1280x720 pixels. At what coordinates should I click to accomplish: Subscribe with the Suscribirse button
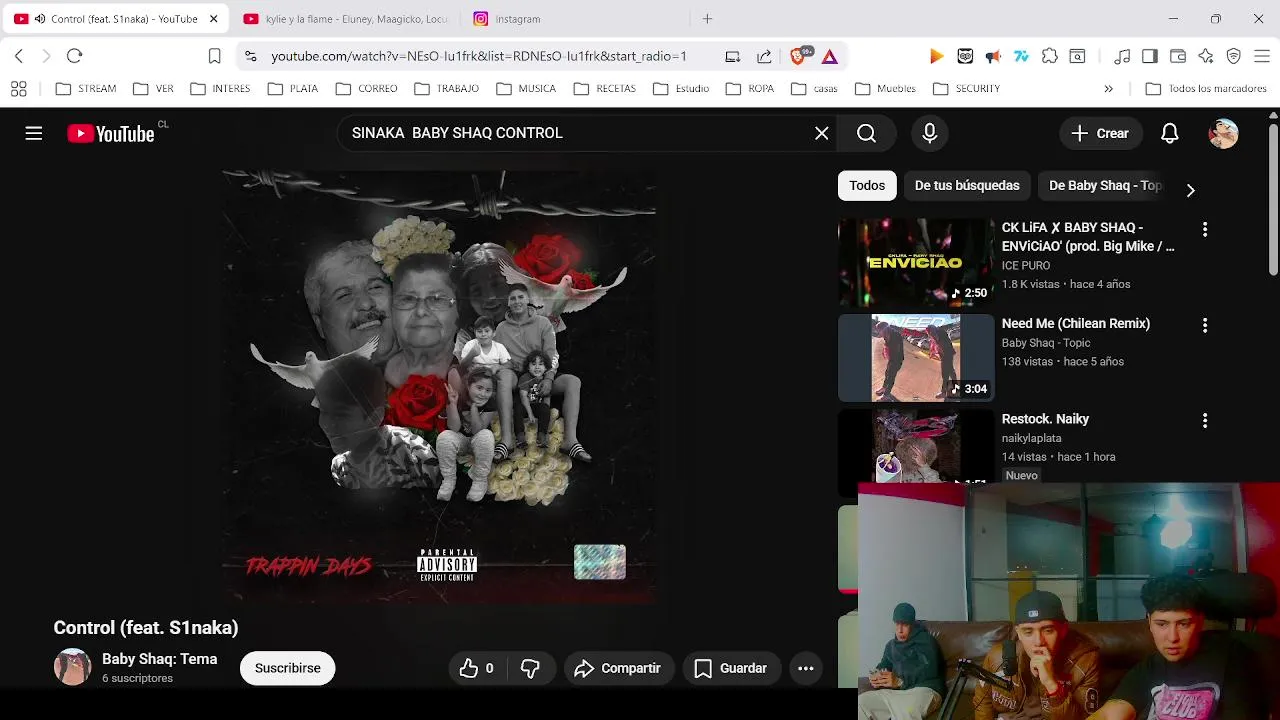point(287,668)
